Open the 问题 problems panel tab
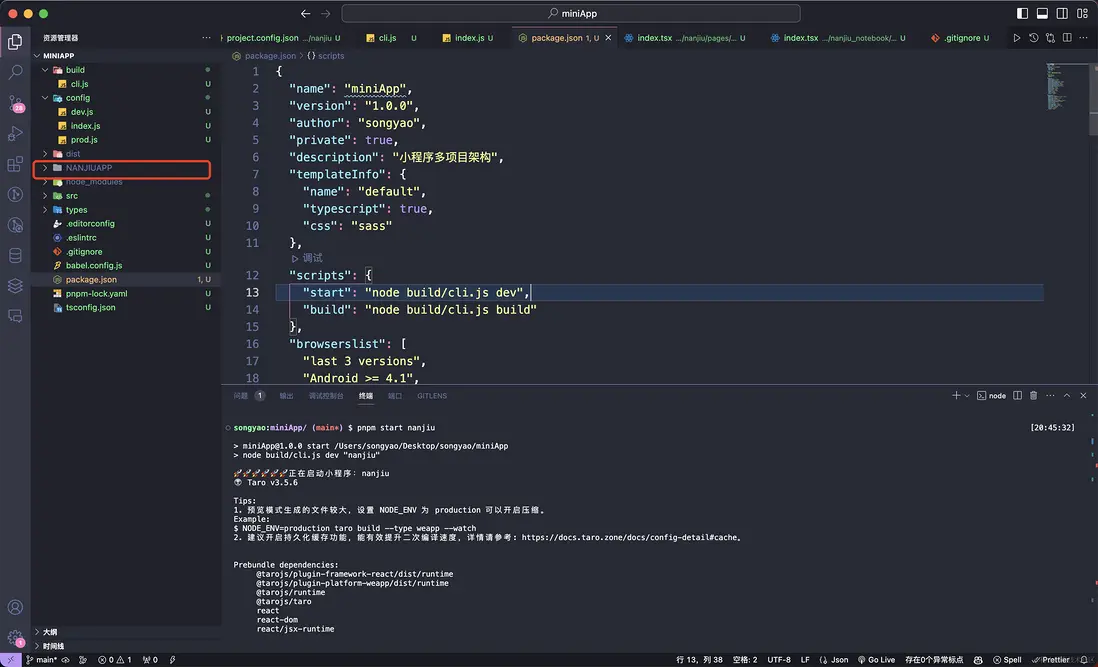 [249, 395]
